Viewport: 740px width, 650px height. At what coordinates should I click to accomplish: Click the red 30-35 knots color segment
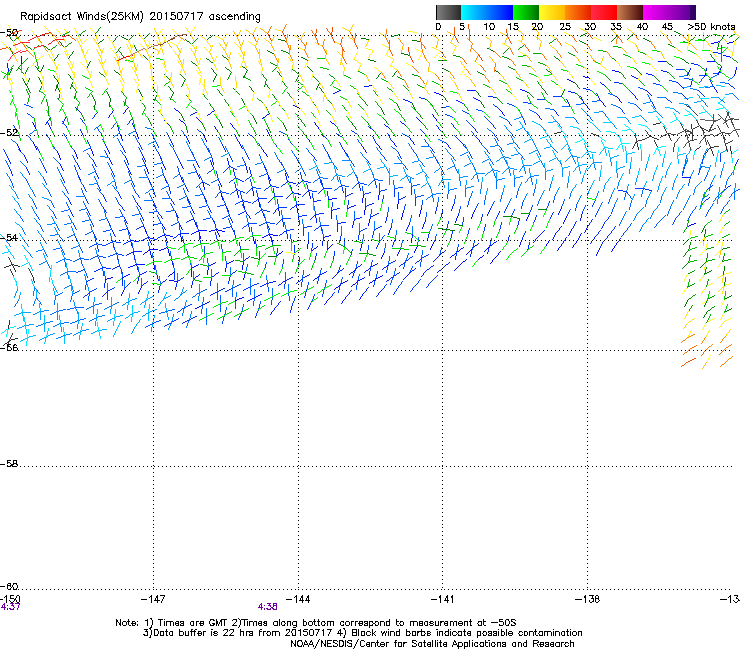604,12
